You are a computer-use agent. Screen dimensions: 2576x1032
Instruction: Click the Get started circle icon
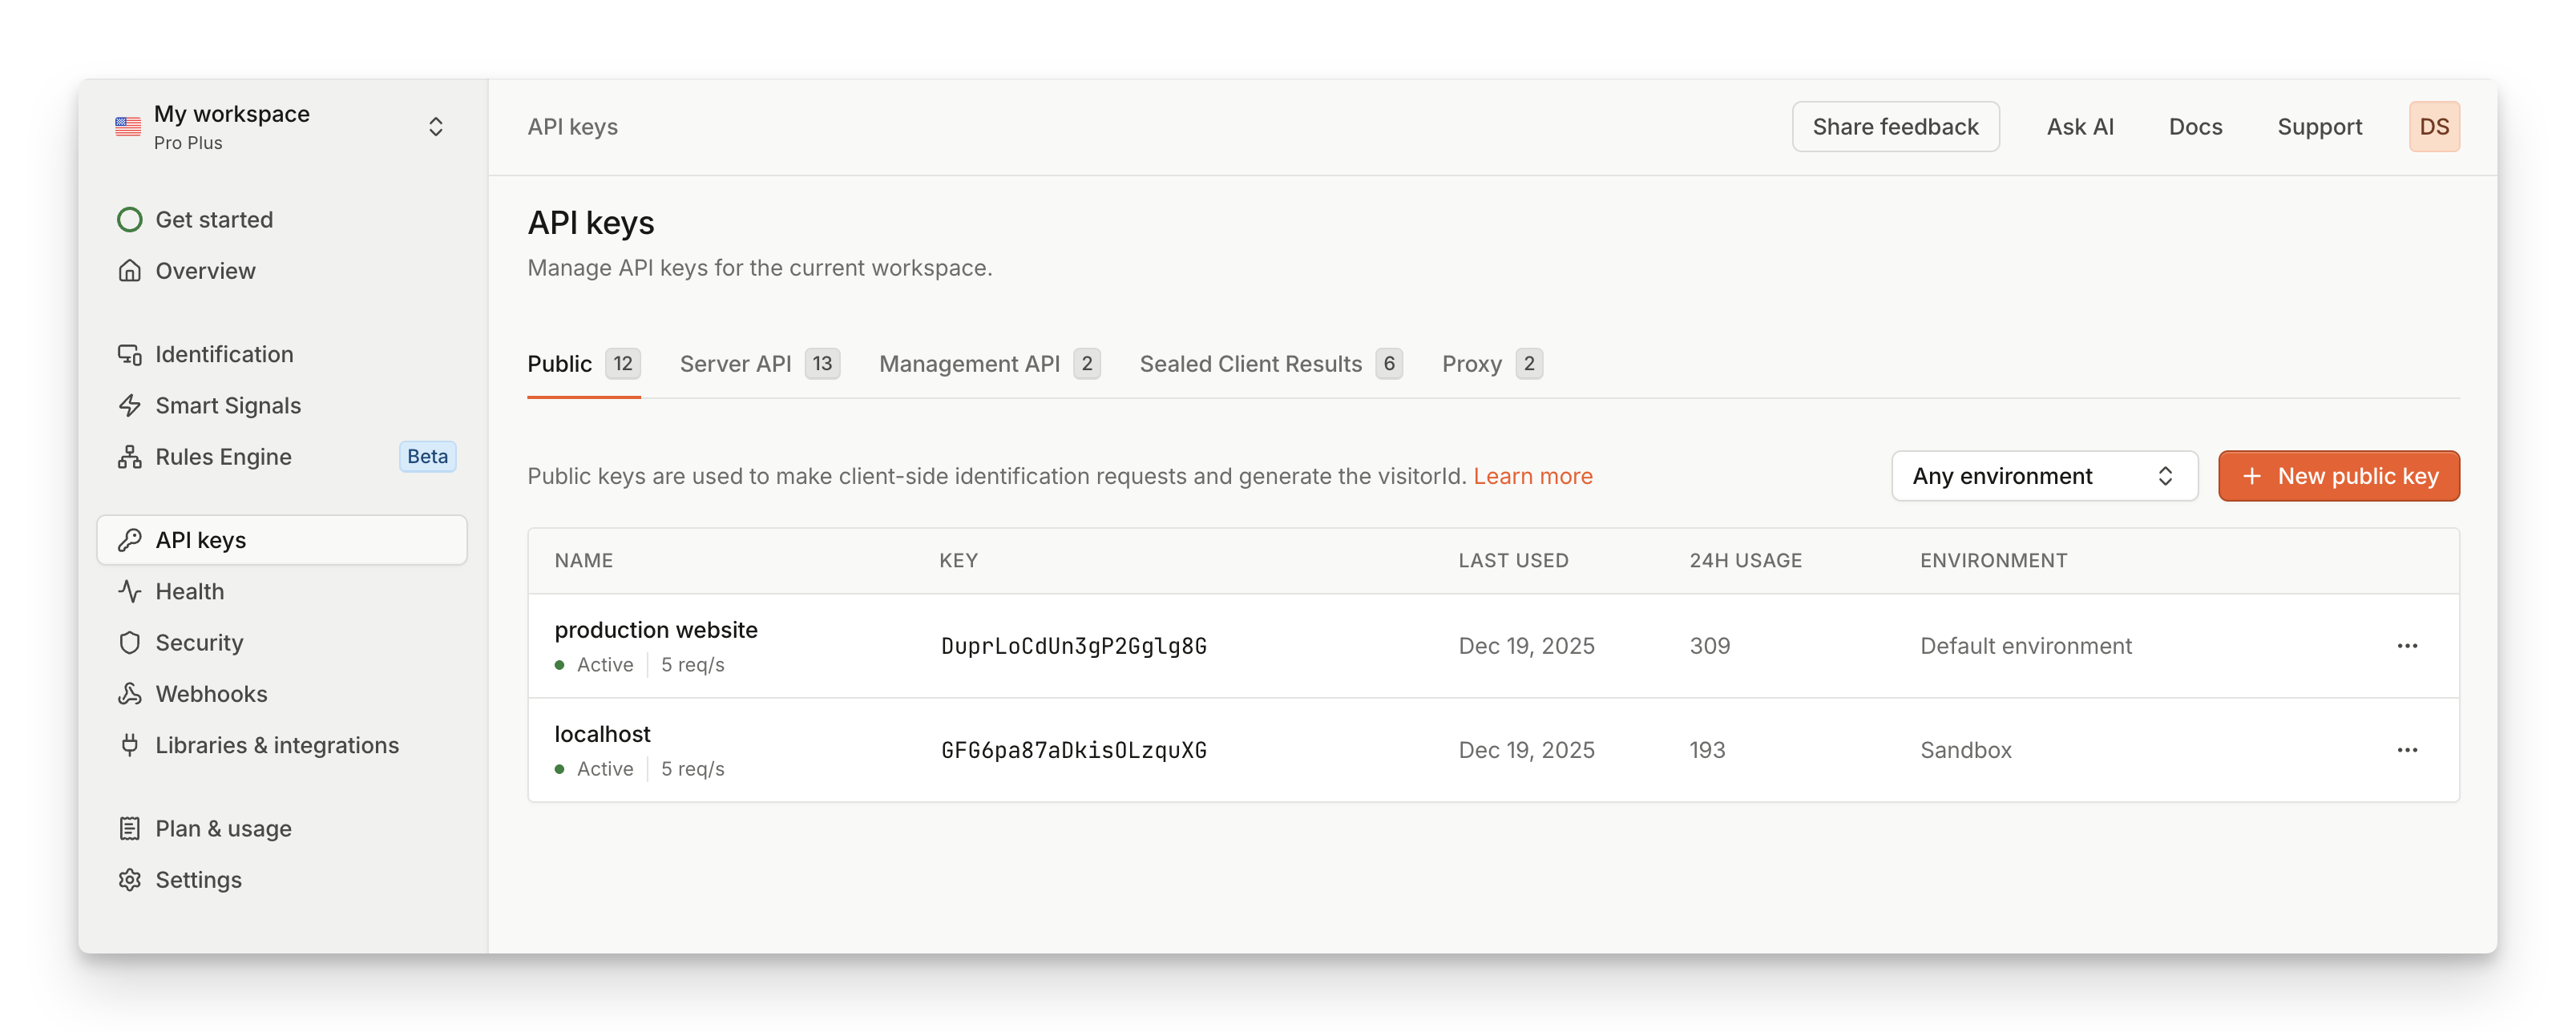tap(129, 219)
